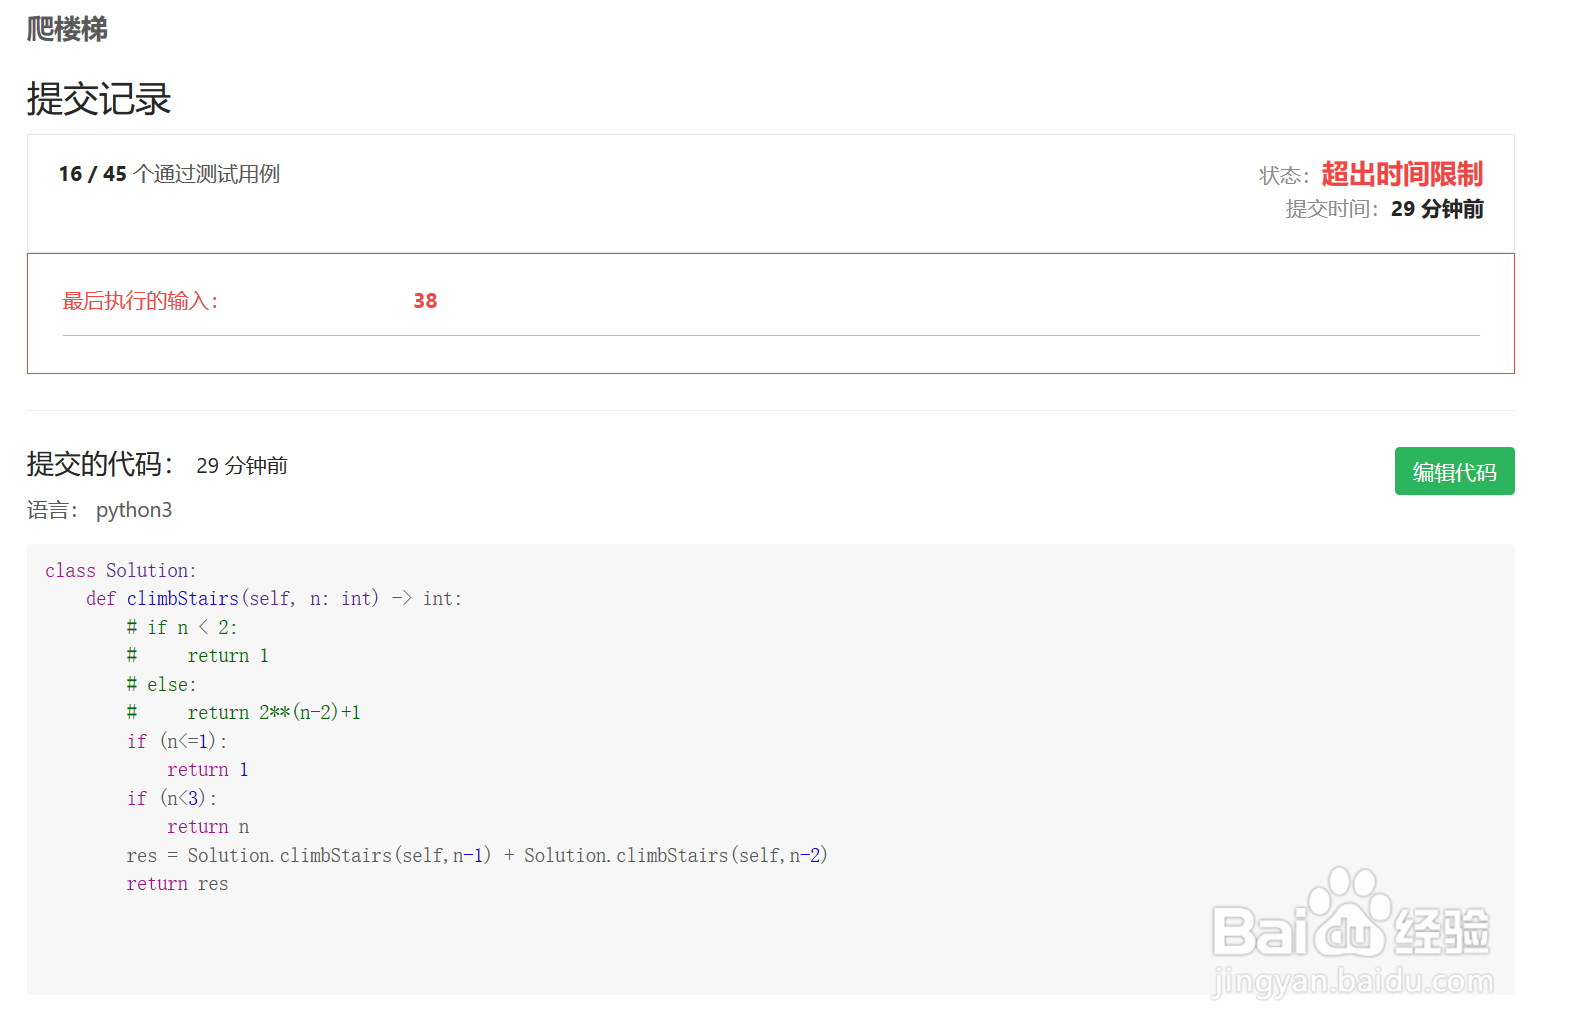Viewport: 1579px width, 1035px height.
Task: Click the commented 'return 2**(n-2)+1' line
Action: [x=273, y=712]
